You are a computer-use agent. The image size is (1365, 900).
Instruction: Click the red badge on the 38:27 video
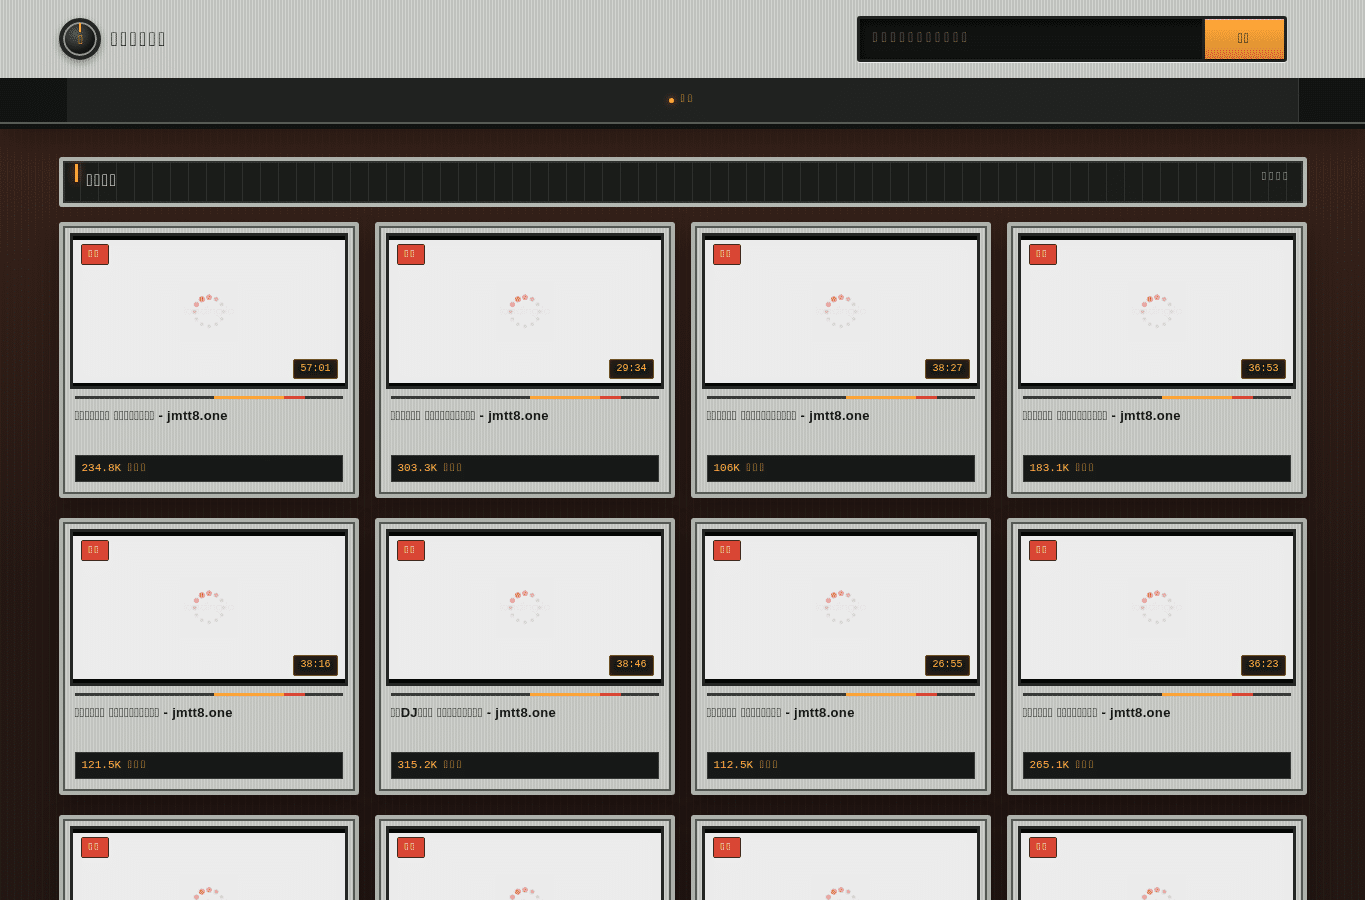(727, 254)
